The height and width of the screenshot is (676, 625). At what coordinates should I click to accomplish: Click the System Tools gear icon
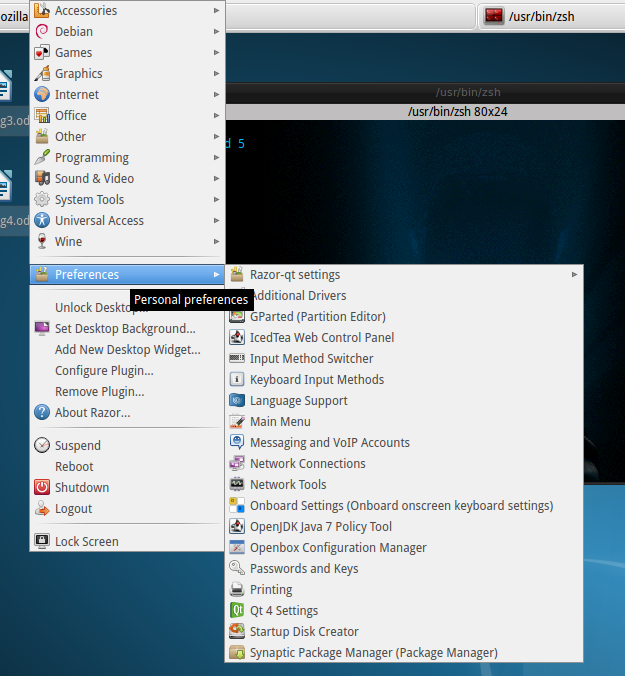click(x=42, y=199)
